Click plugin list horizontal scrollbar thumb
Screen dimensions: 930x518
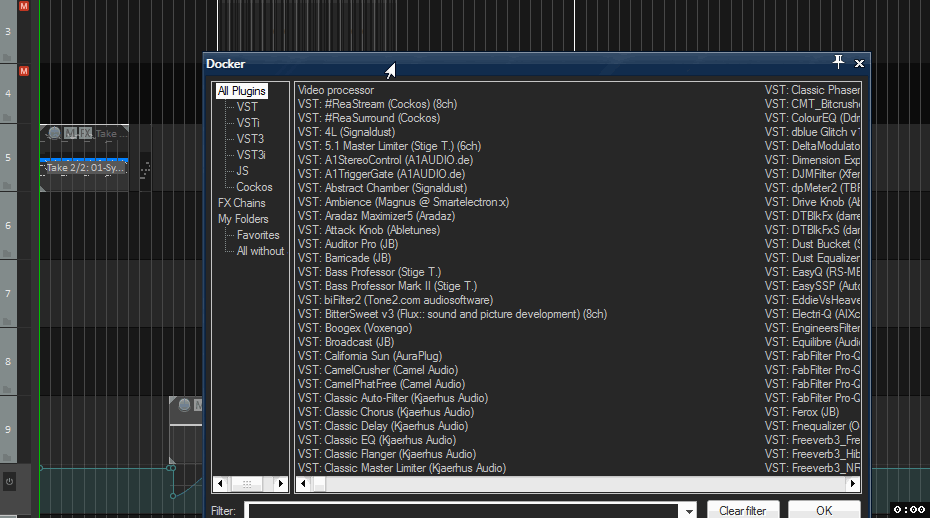click(x=319, y=484)
